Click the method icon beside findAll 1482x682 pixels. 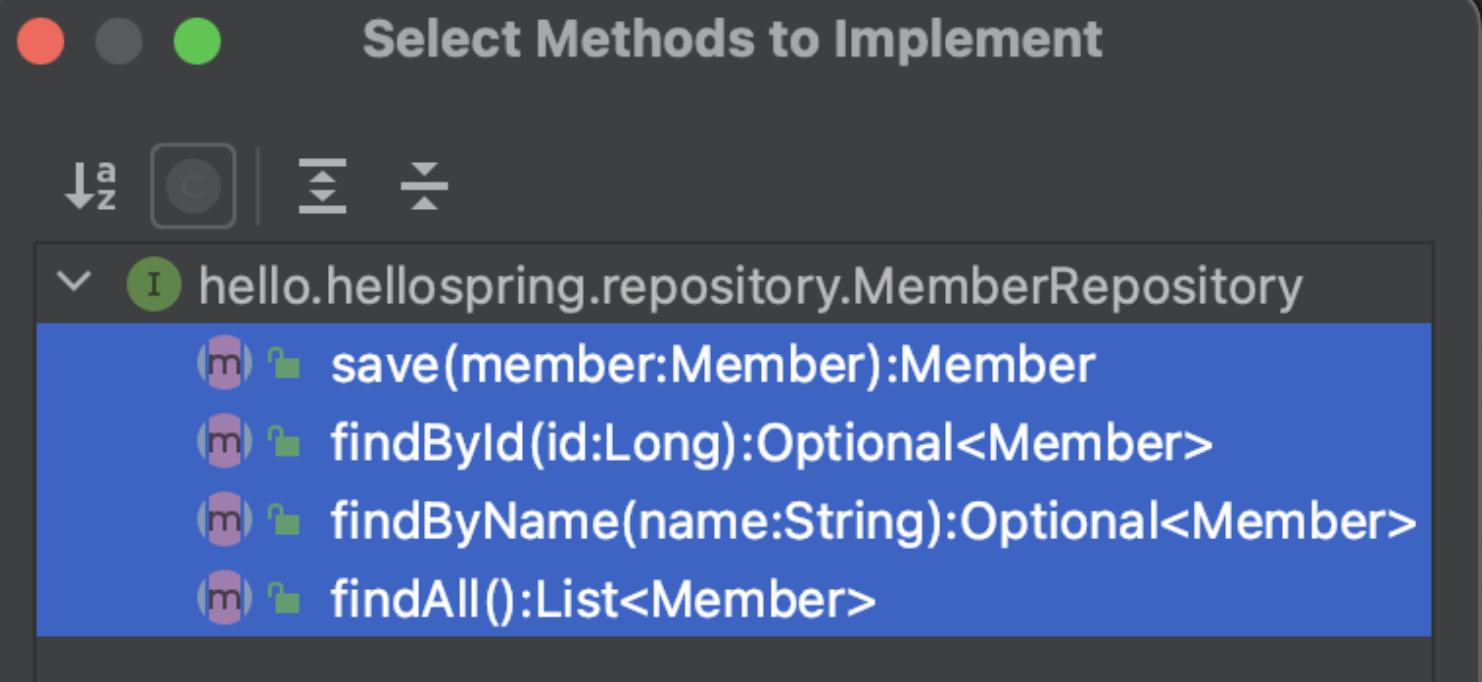coord(223,599)
